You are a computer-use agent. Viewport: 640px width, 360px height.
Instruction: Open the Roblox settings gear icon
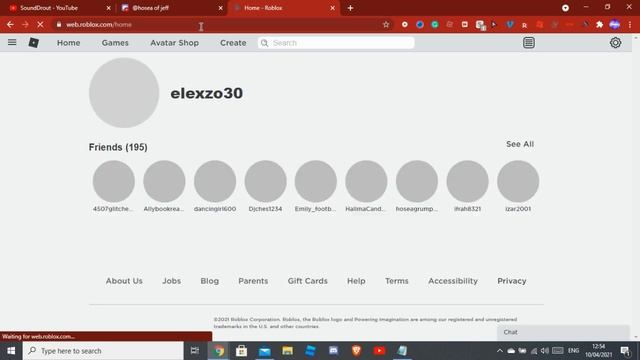click(616, 42)
